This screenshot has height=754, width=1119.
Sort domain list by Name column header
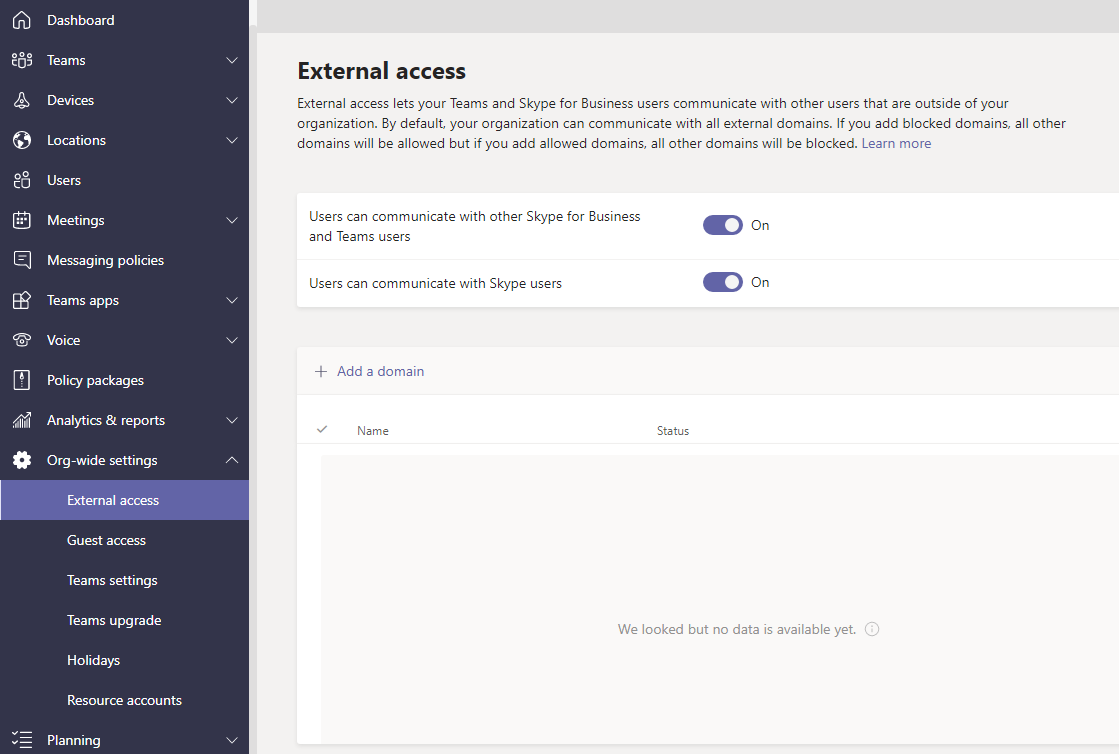coord(373,431)
